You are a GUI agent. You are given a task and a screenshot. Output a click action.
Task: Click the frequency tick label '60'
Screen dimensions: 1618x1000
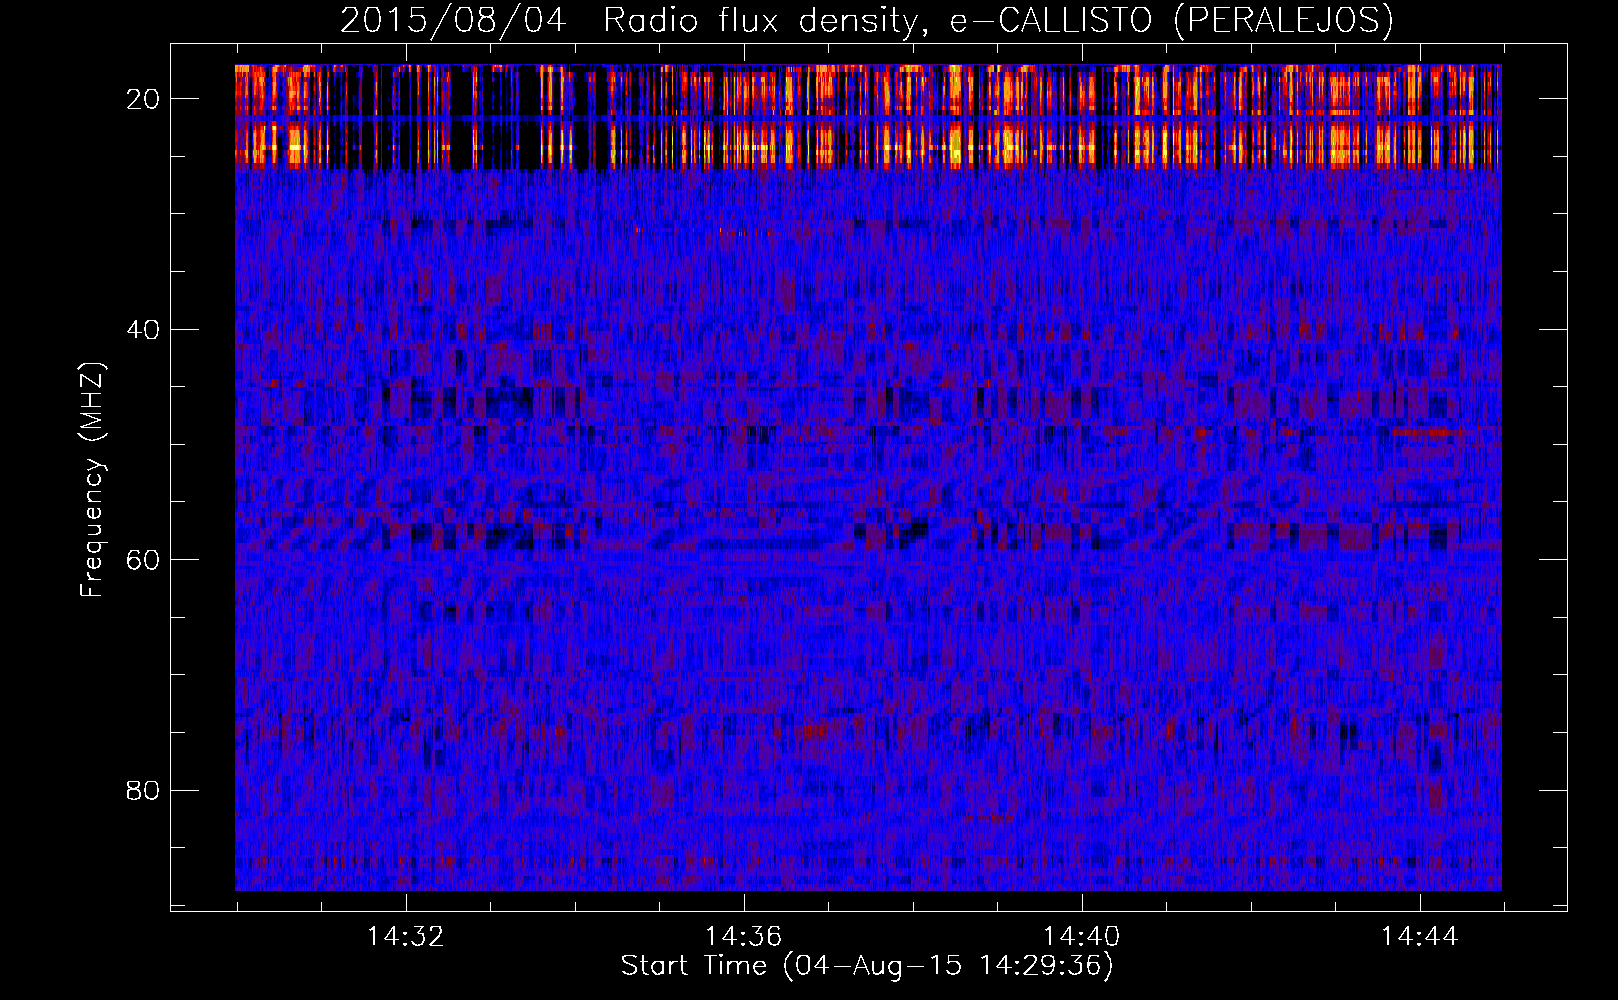click(x=143, y=559)
